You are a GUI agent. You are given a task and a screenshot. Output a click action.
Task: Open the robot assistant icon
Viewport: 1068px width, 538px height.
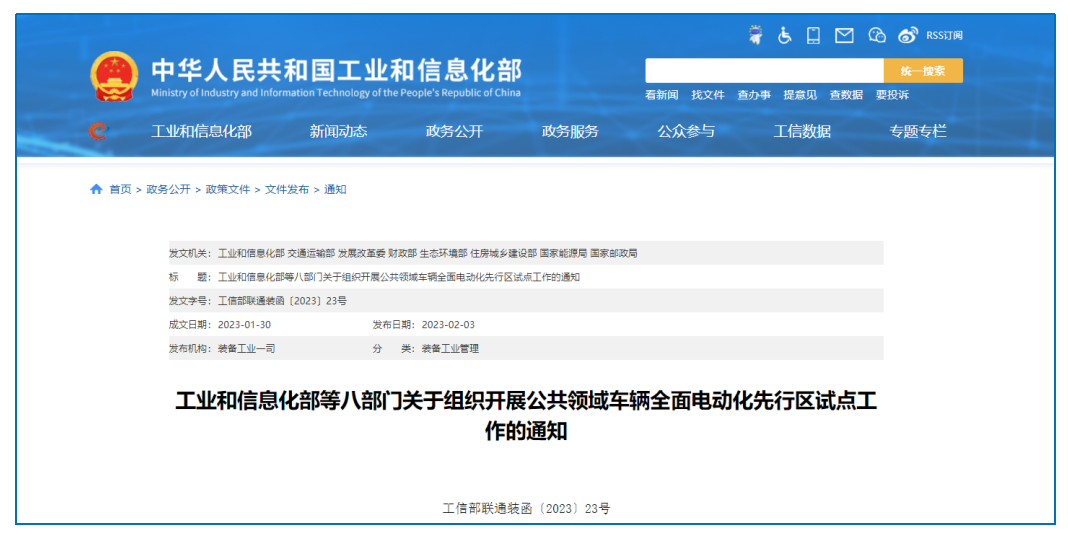[x=755, y=35]
